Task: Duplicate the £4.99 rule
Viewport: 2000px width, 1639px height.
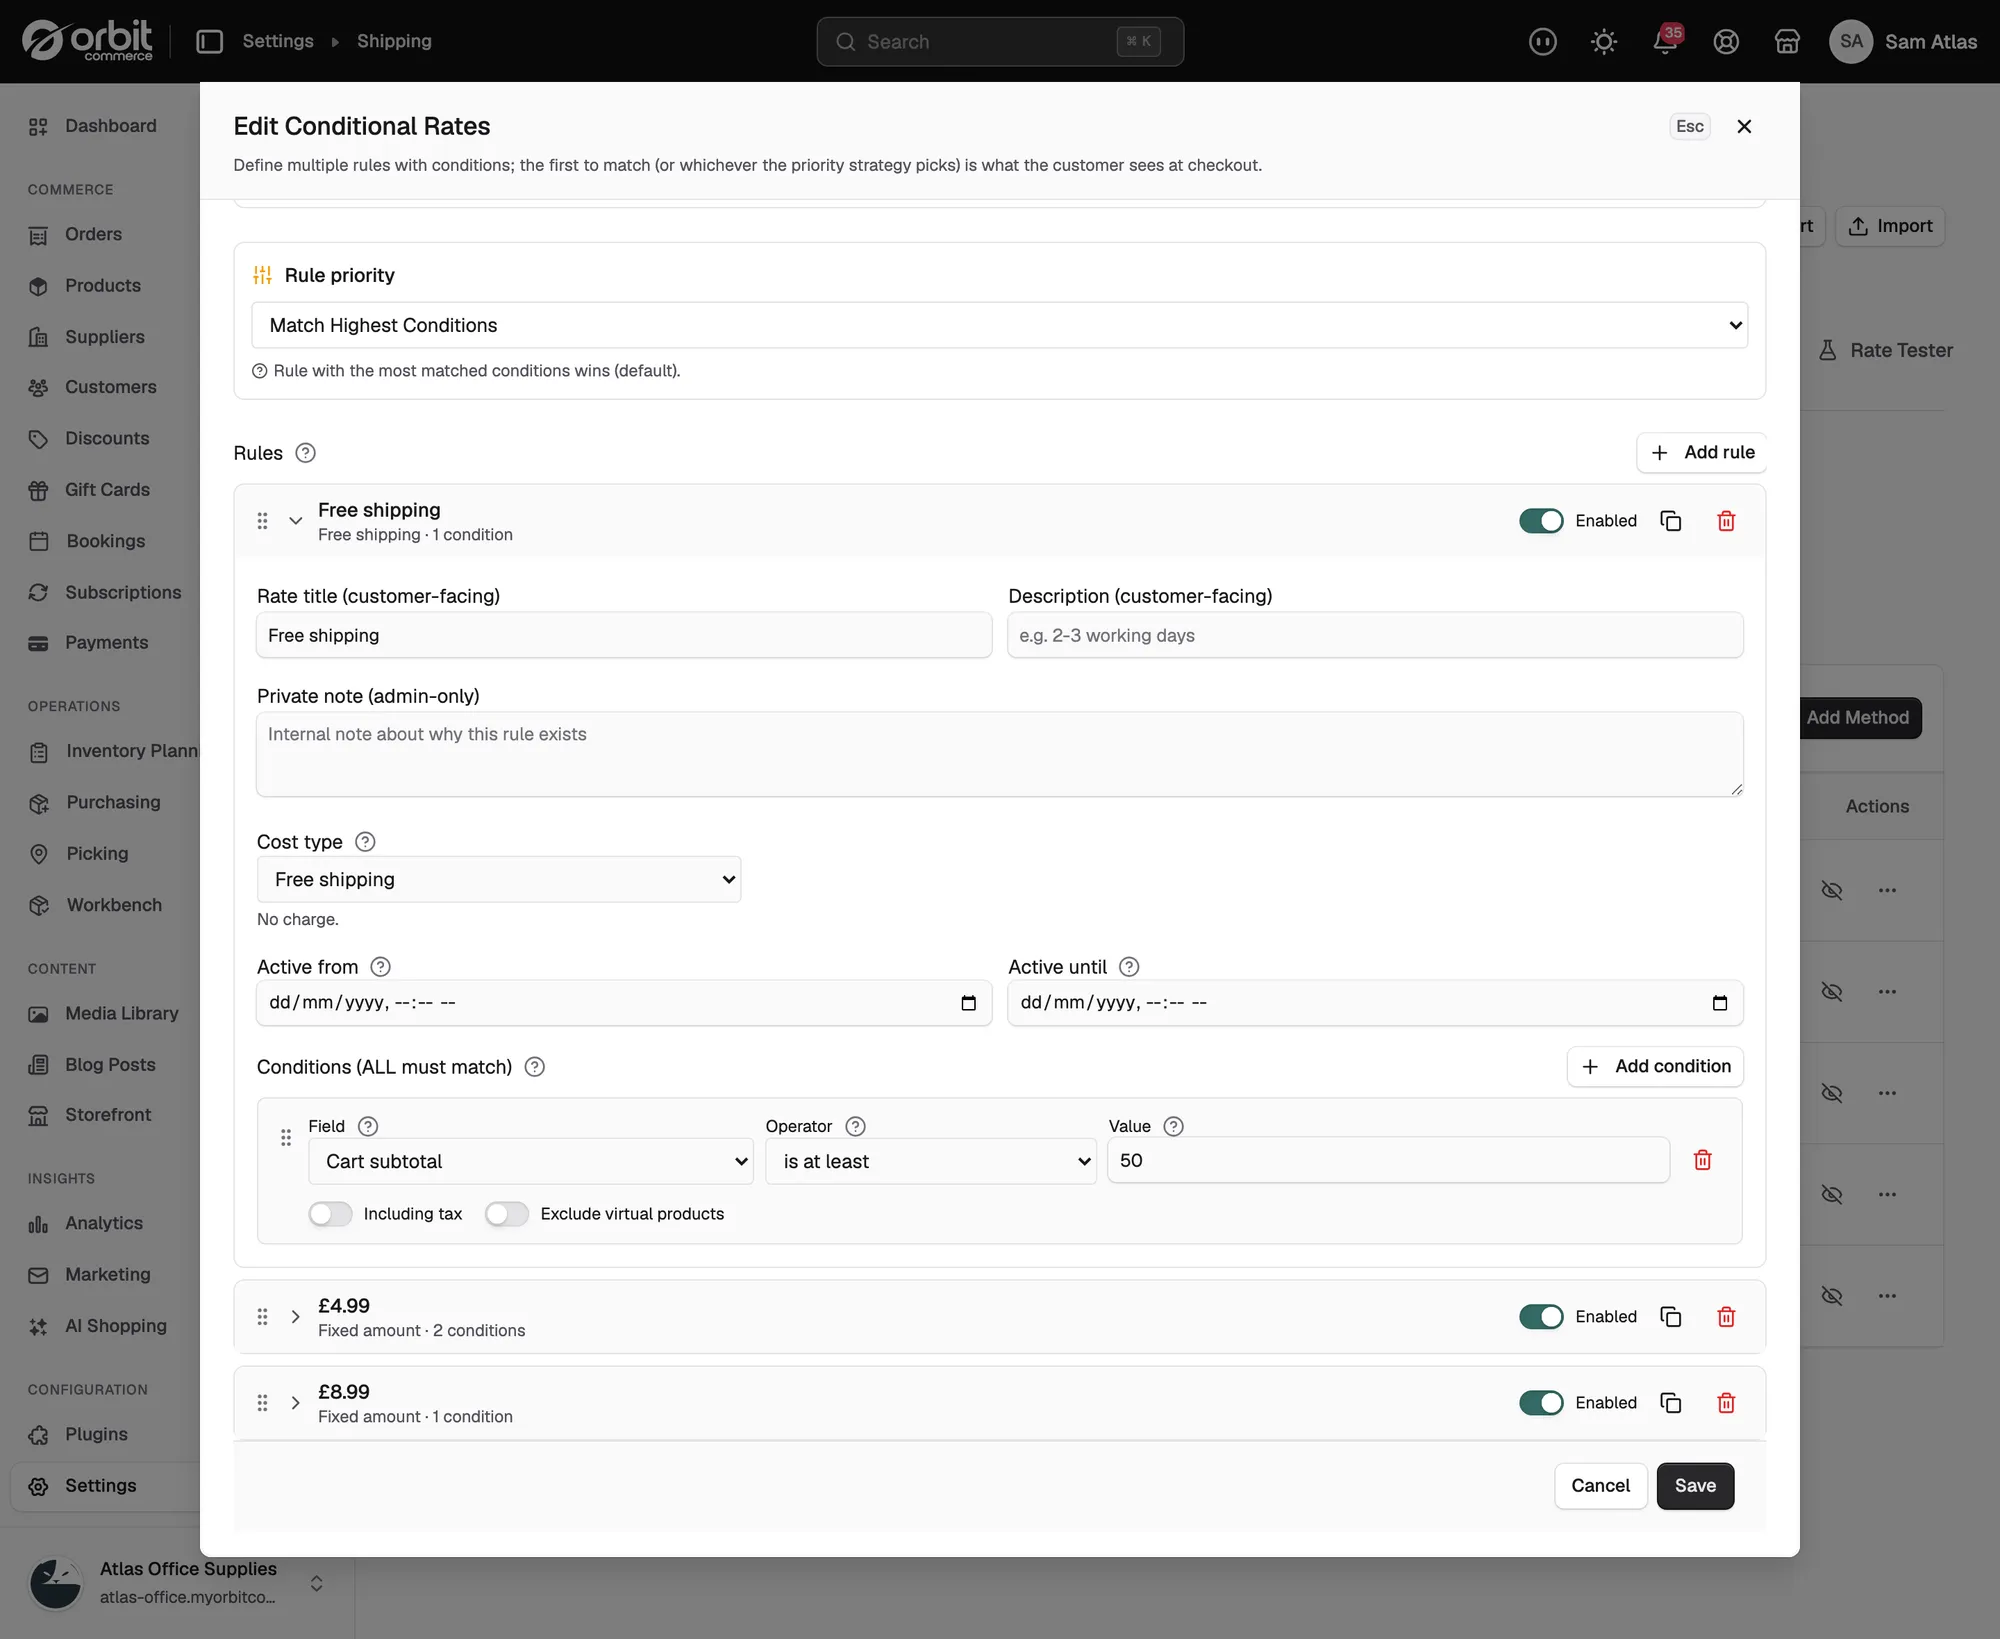Action: tap(1670, 1317)
